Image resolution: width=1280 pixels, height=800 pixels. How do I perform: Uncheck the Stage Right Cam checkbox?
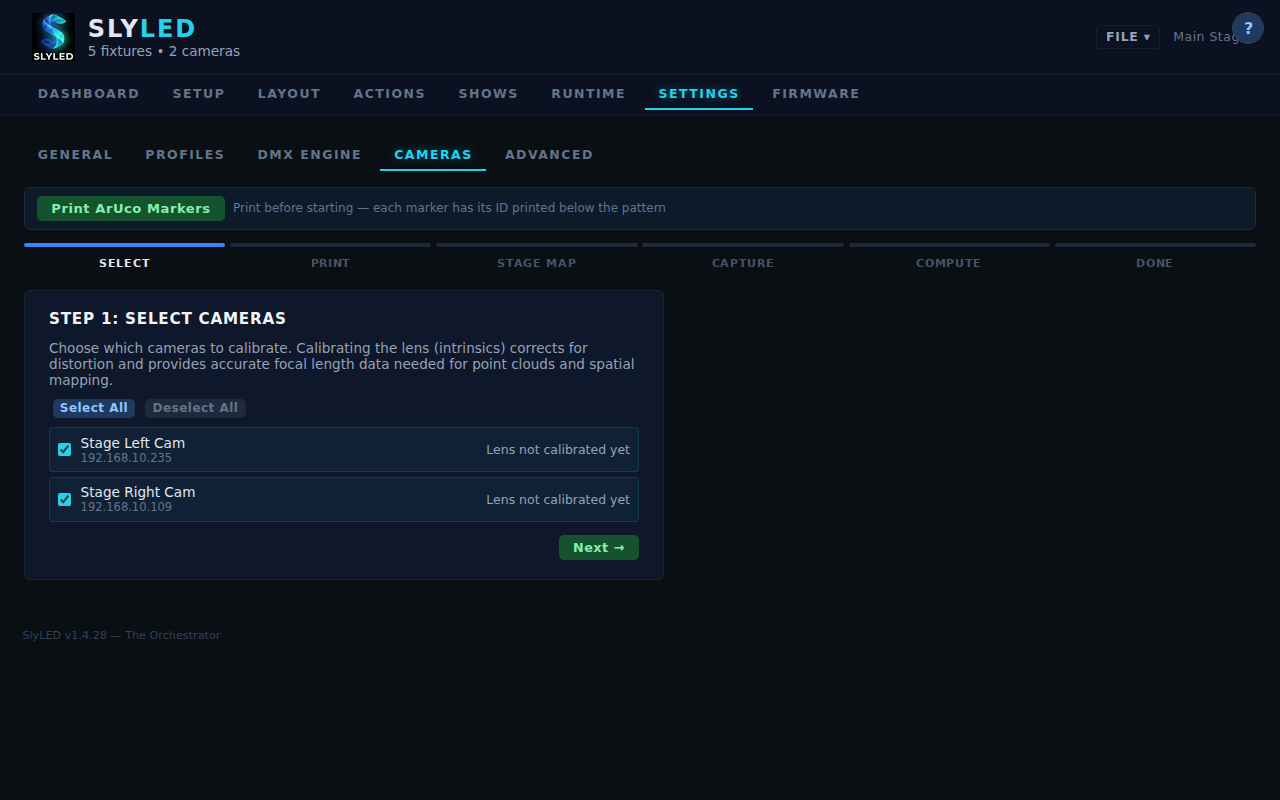click(65, 499)
